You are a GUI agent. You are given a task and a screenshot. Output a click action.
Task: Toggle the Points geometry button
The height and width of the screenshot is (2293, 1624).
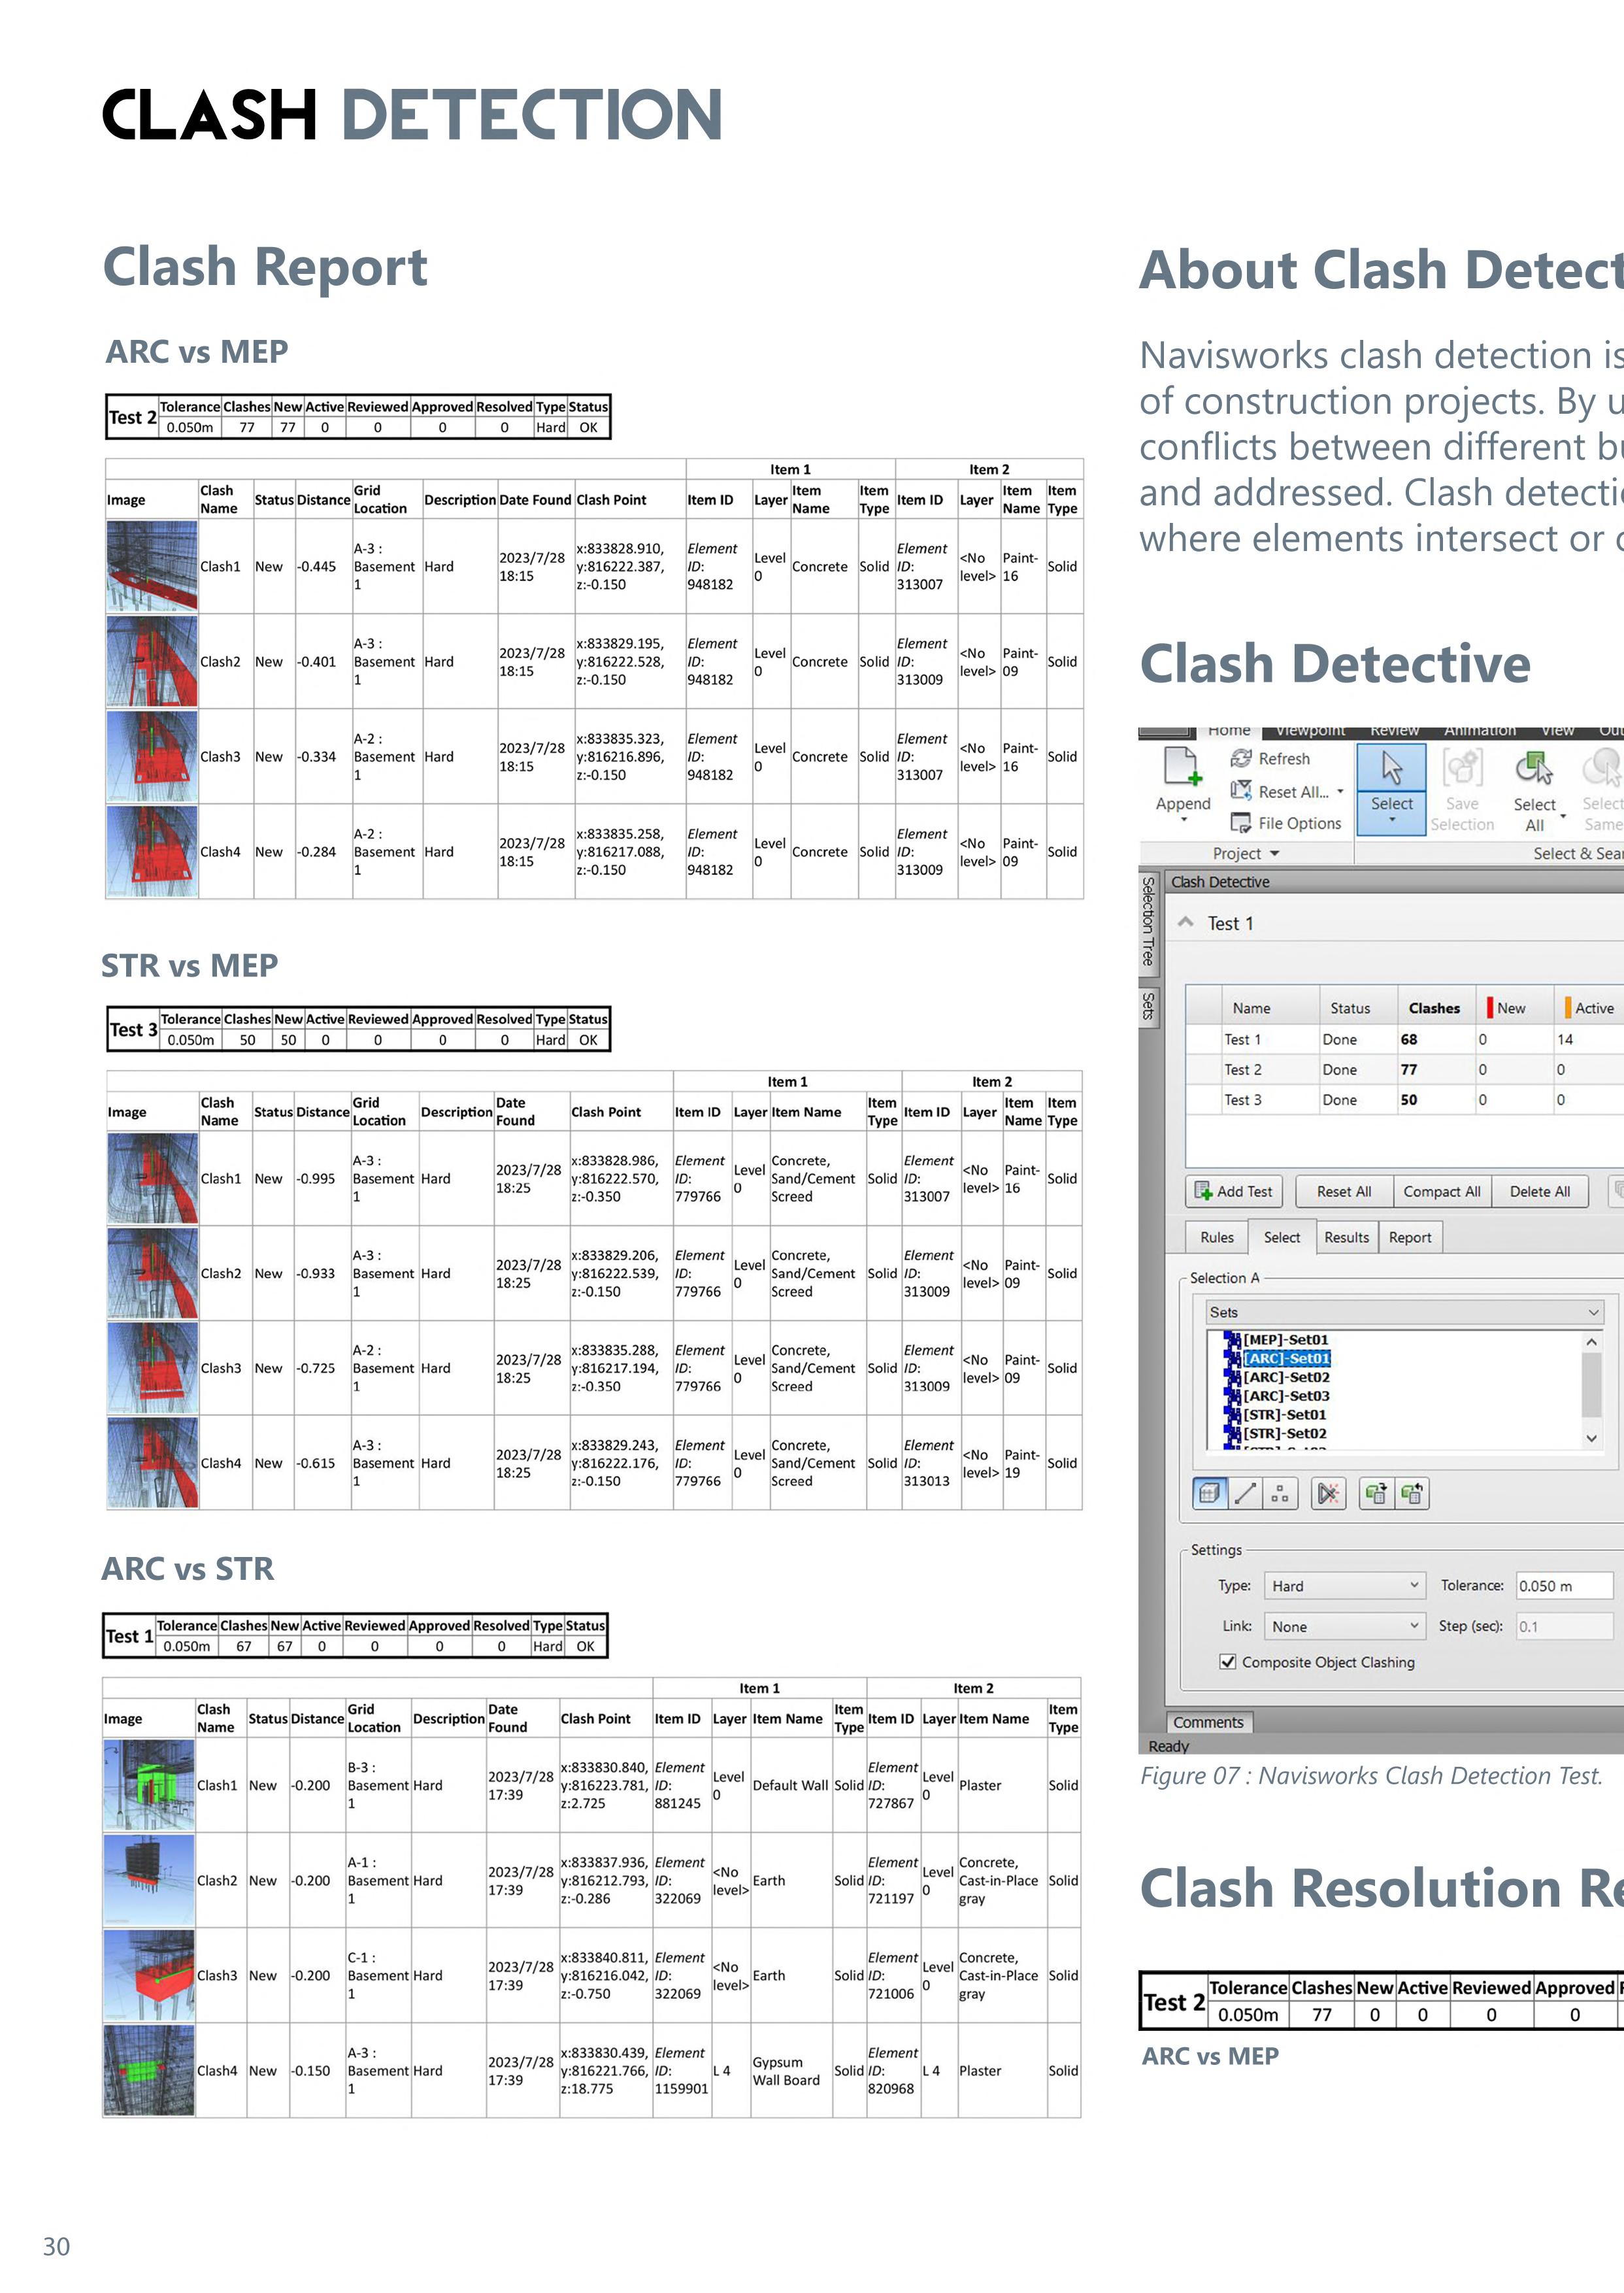1280,1493
